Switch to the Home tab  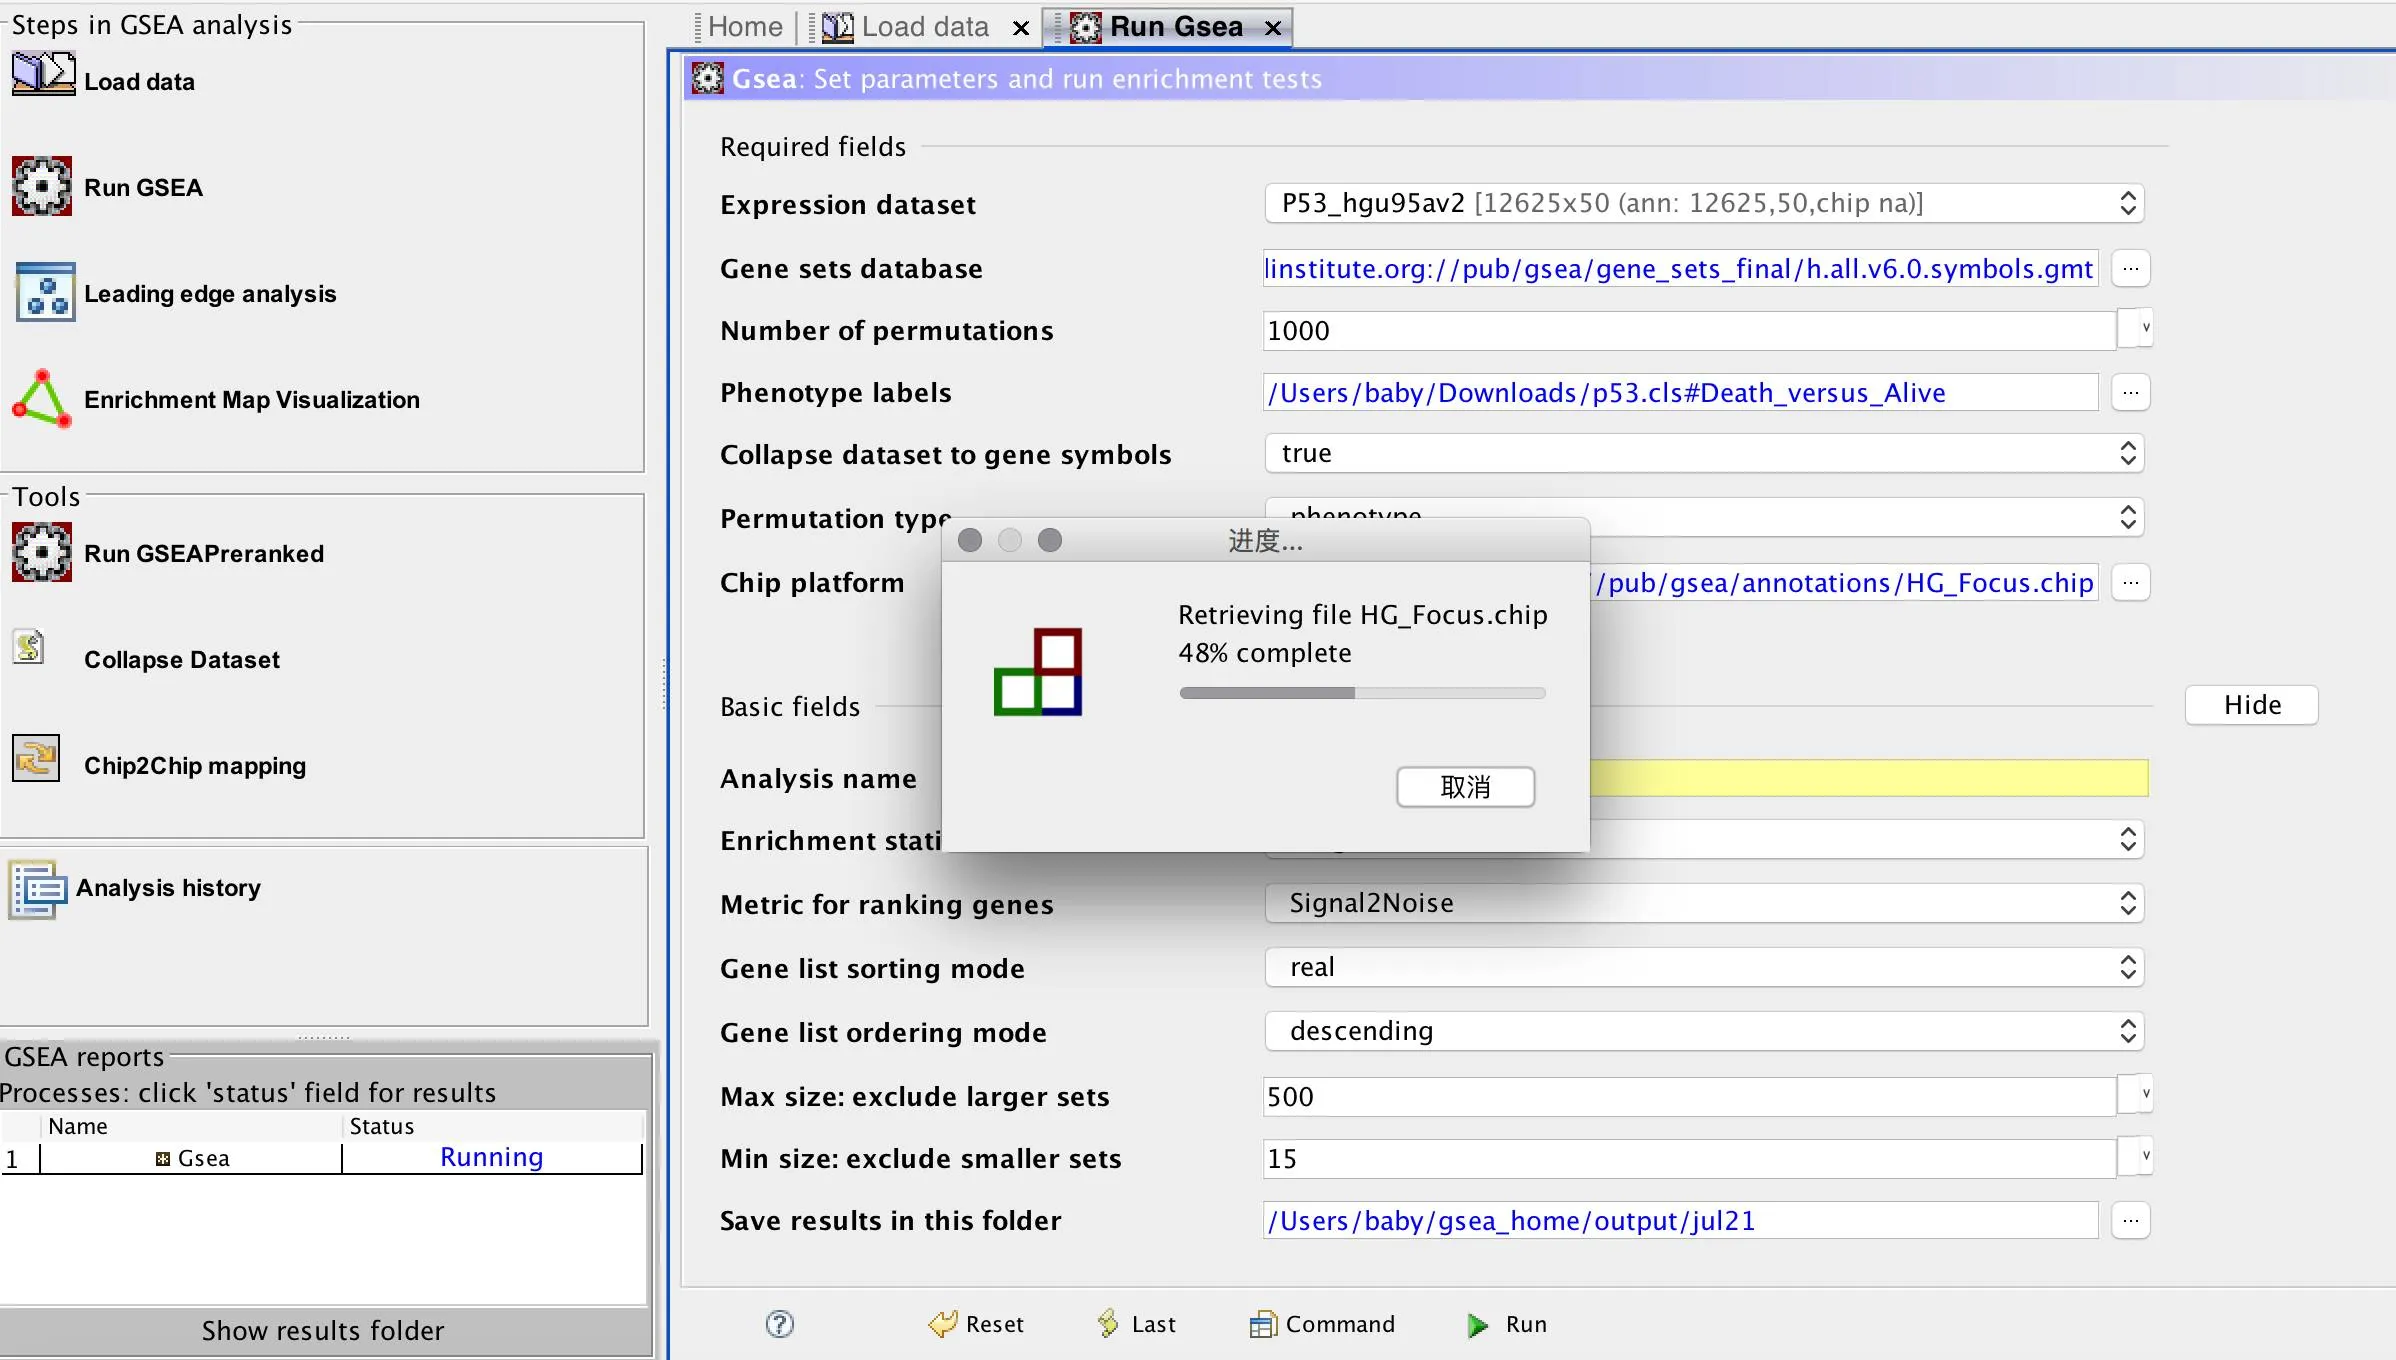745,27
